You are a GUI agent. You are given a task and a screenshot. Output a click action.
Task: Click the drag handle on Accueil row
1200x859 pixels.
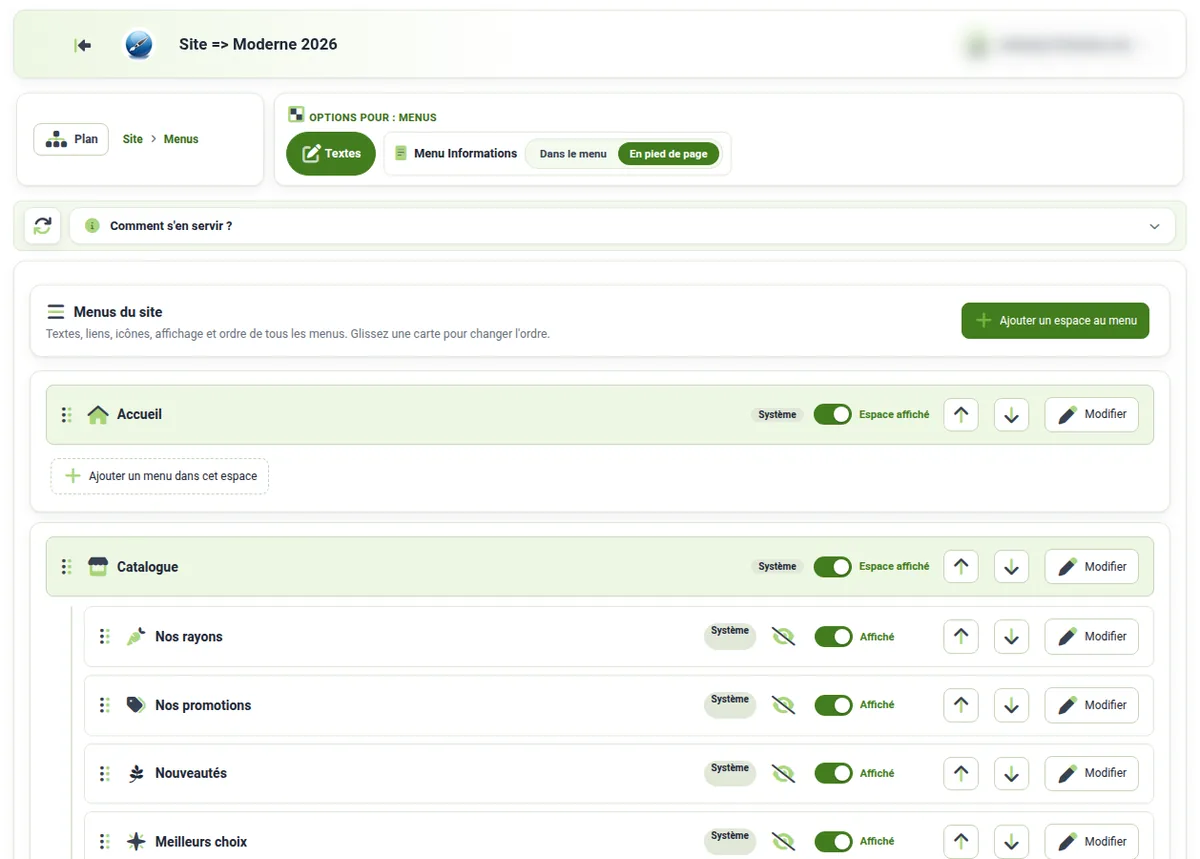(66, 415)
